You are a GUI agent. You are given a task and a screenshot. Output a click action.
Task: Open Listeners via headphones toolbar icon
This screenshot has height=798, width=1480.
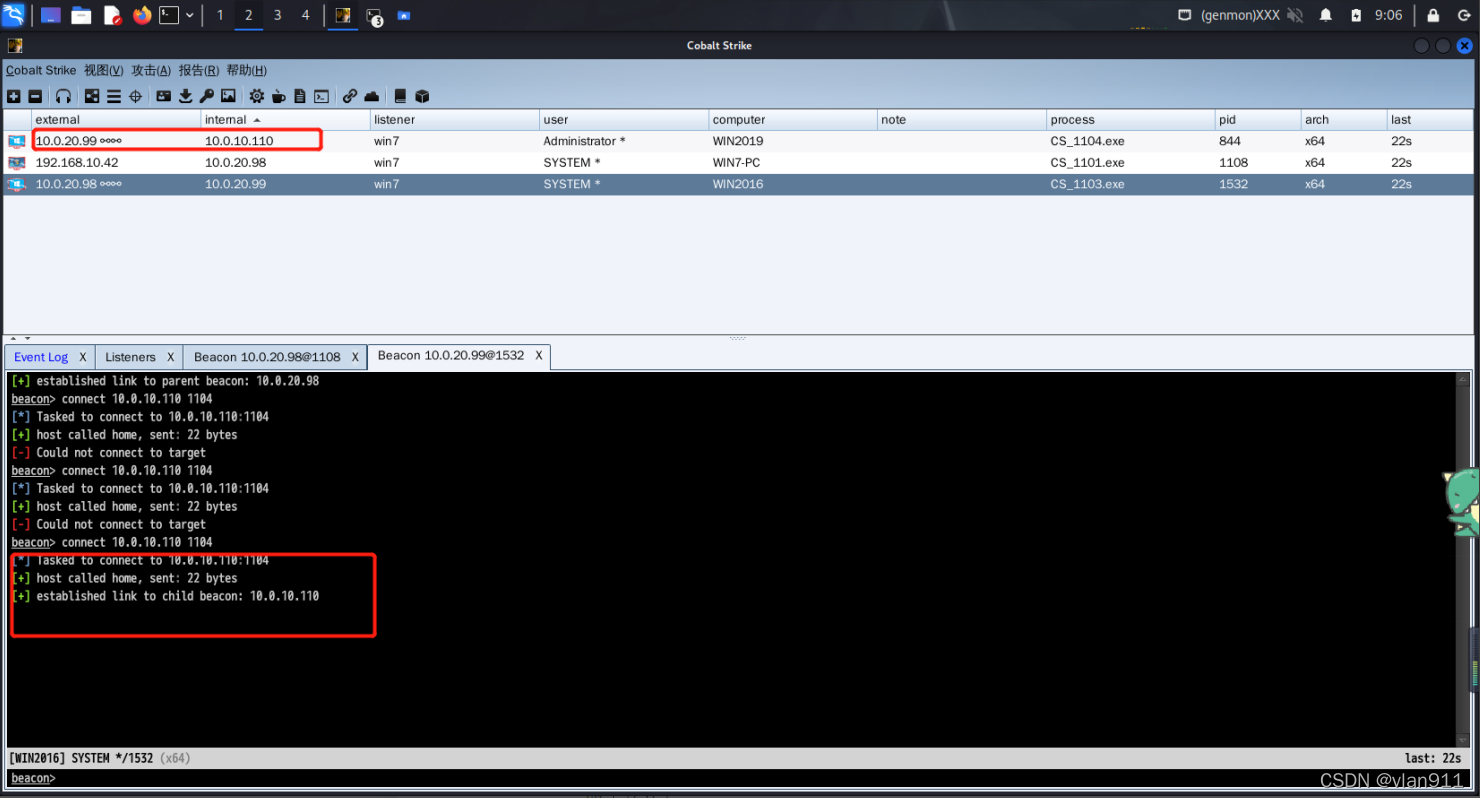63,96
